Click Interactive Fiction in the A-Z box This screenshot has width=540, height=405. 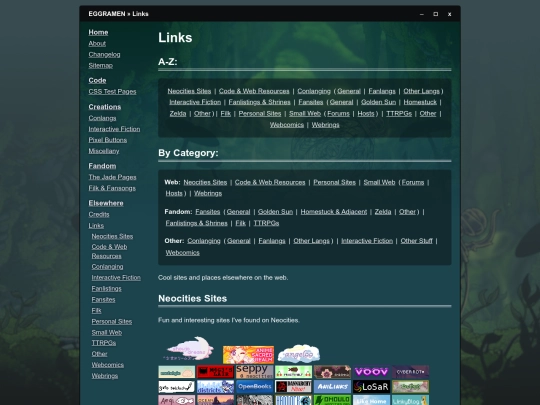coord(195,102)
